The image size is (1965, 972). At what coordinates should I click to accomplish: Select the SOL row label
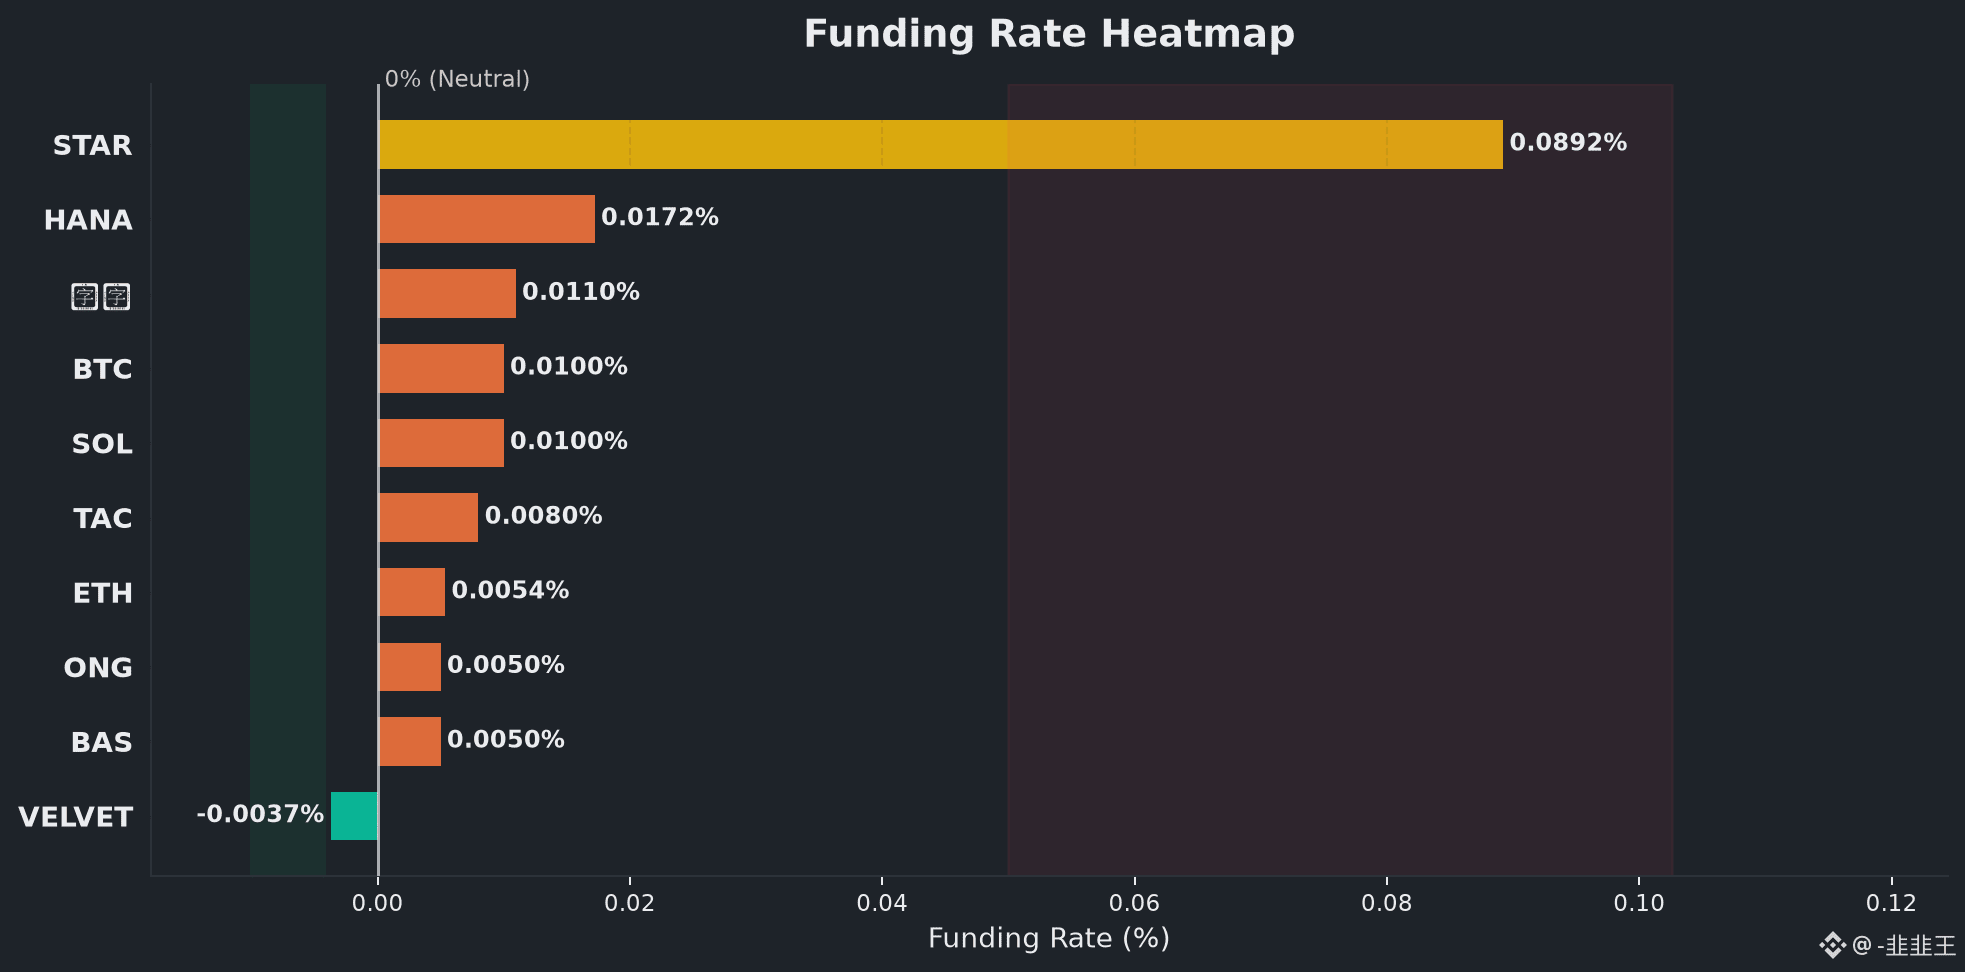coord(102,444)
